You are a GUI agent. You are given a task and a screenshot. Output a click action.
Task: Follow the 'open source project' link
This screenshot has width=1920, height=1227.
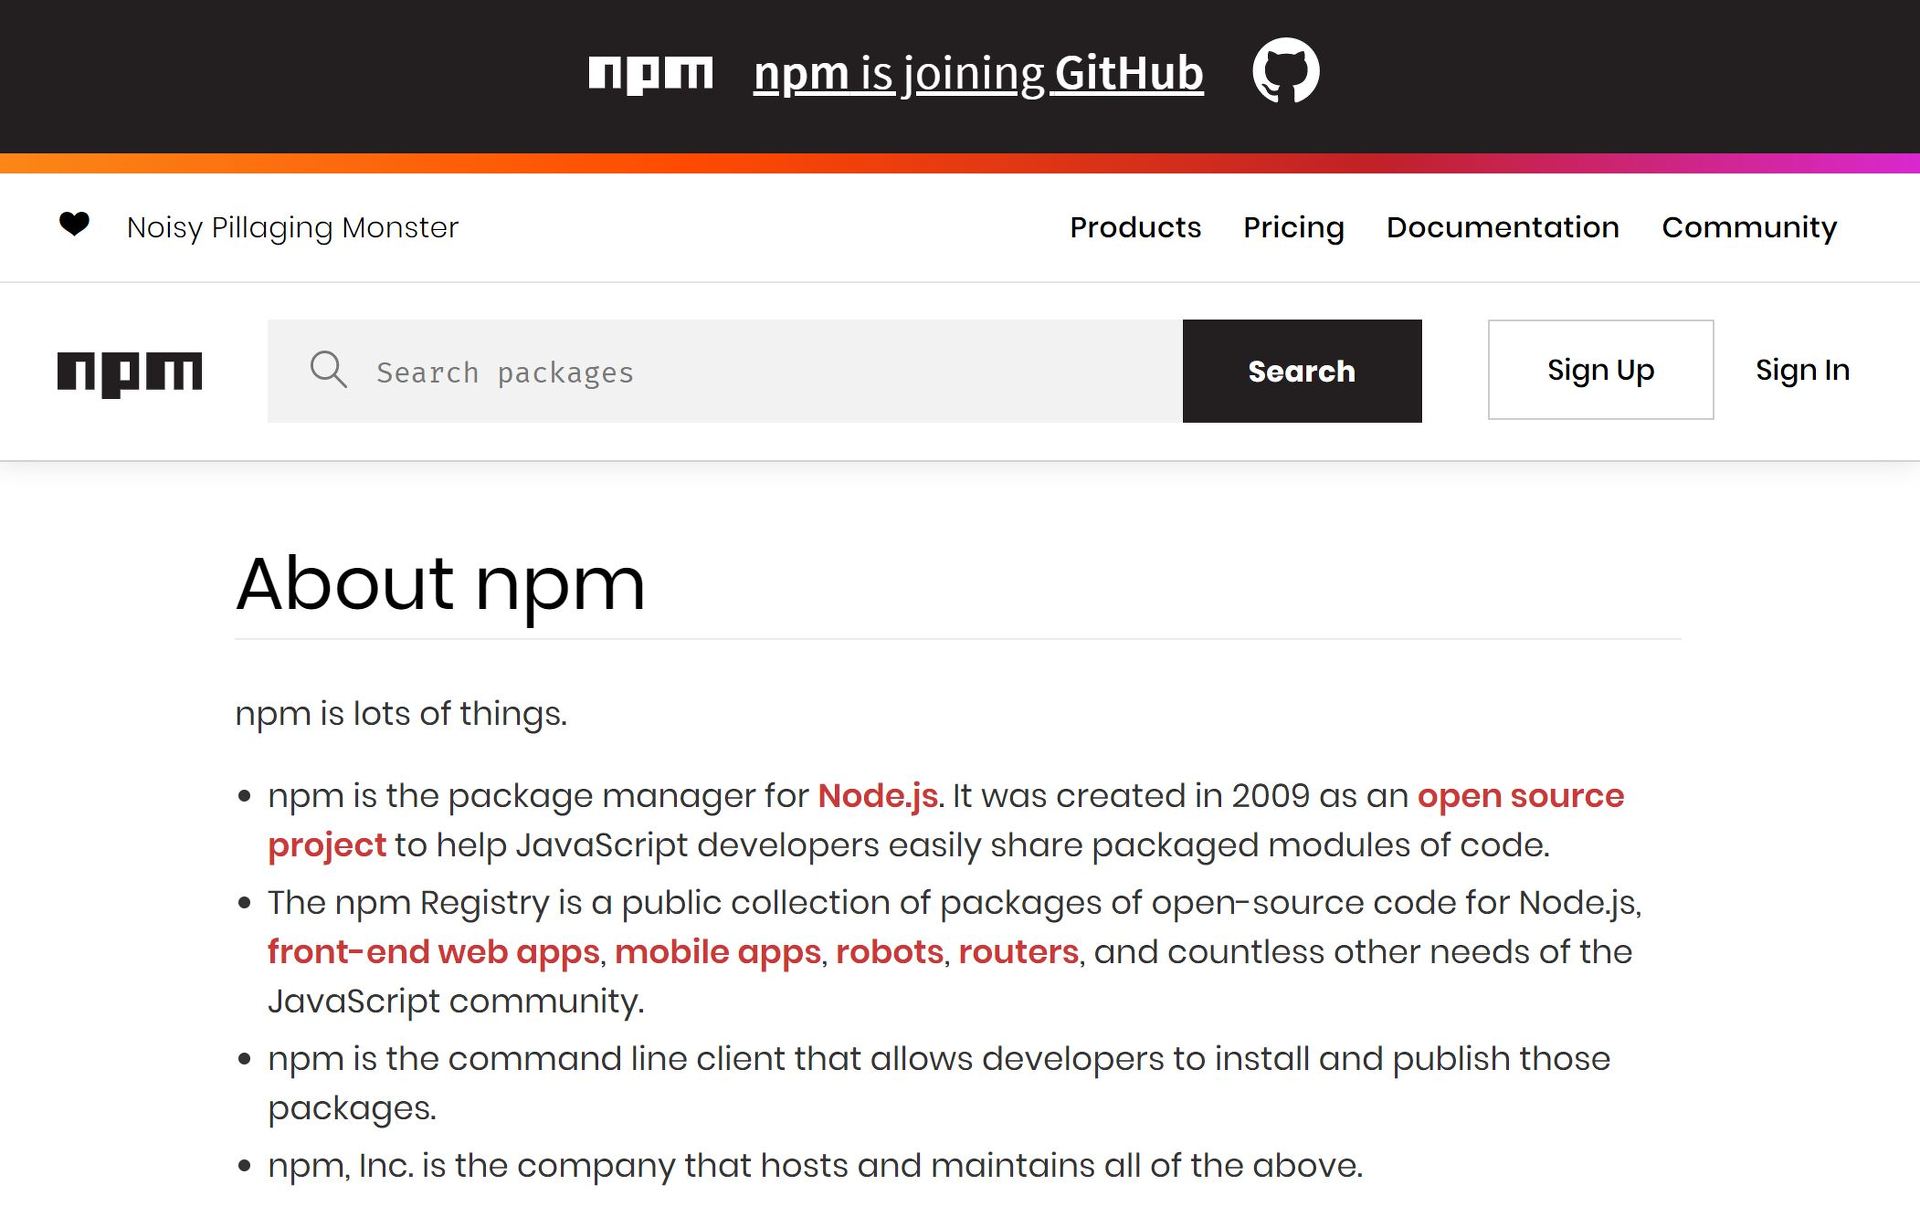tap(1521, 796)
